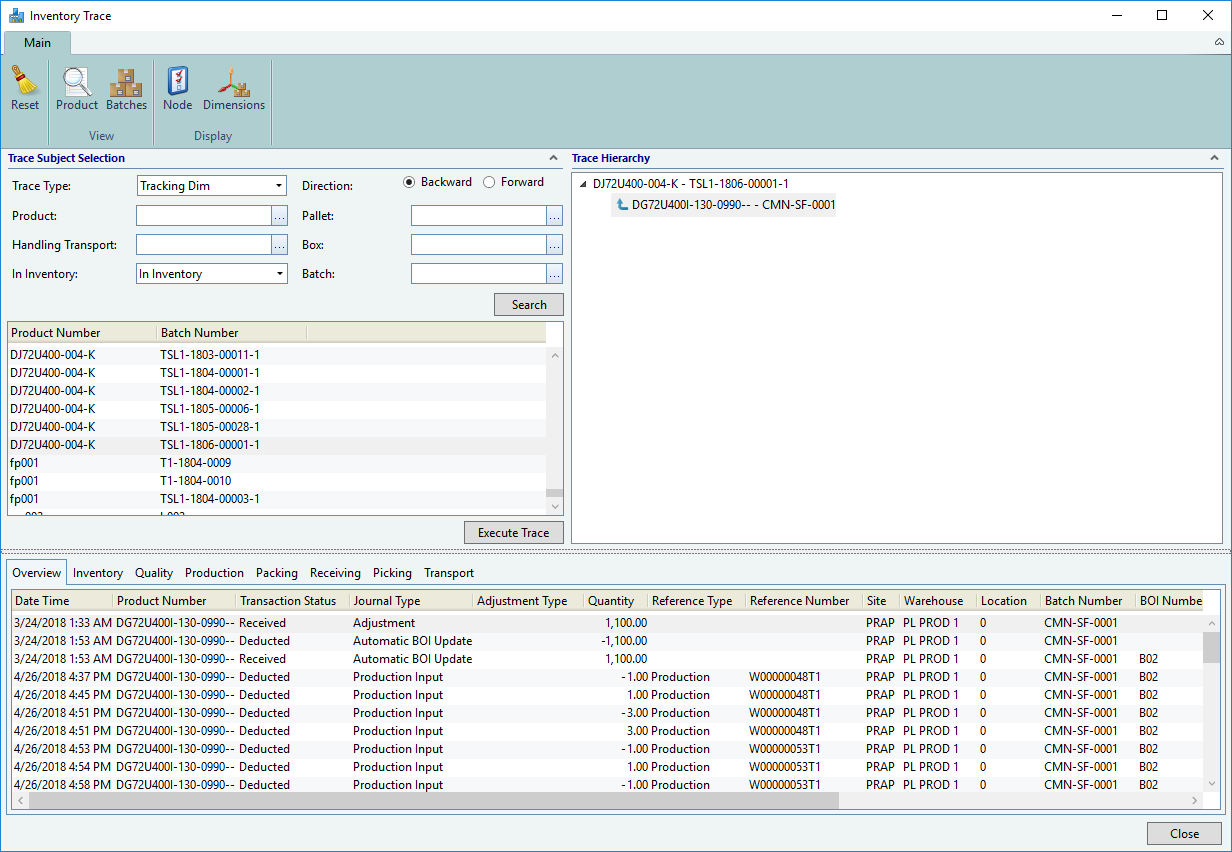
Task: Collapse the DJ72U400-004-K tree node
Action: 583,184
